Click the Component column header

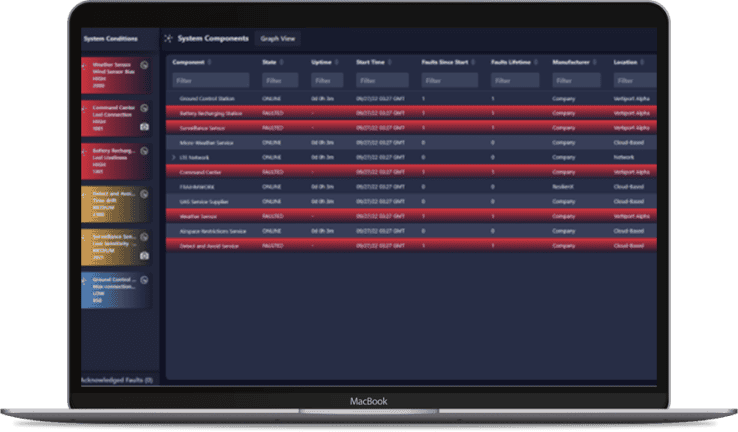[188, 62]
